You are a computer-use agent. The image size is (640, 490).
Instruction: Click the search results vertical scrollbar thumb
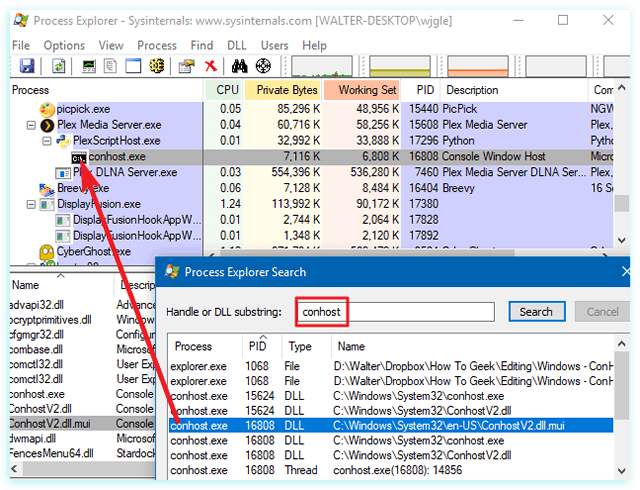click(x=622, y=385)
